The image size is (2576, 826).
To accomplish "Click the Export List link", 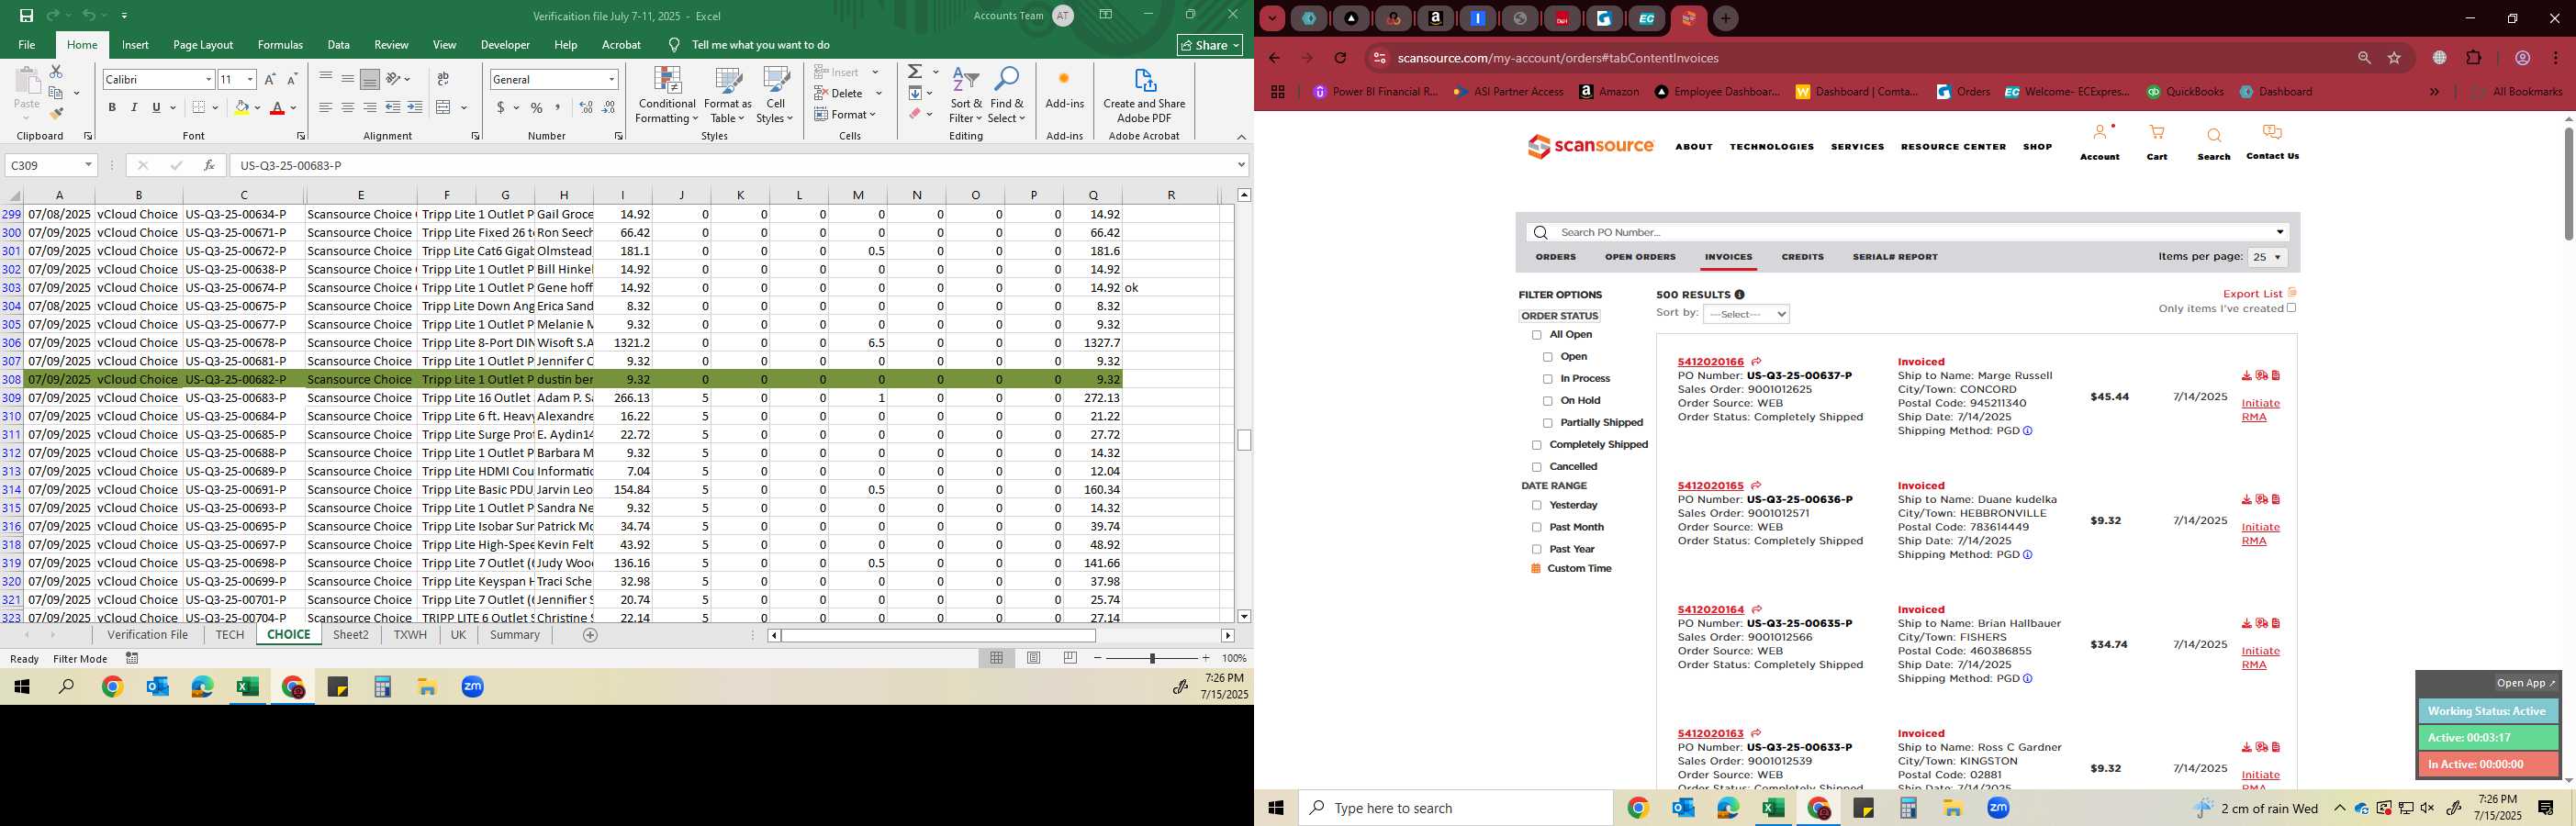I will coord(2252,294).
